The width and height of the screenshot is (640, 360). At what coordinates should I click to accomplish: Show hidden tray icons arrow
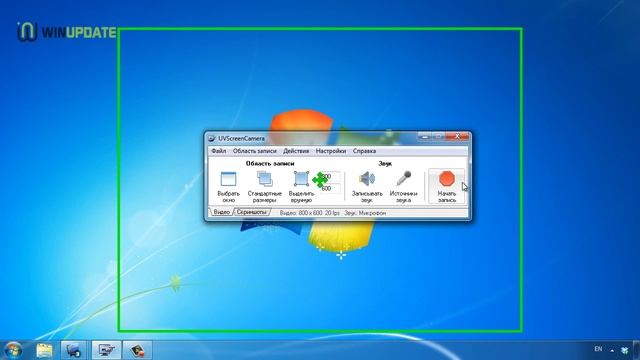pos(612,350)
